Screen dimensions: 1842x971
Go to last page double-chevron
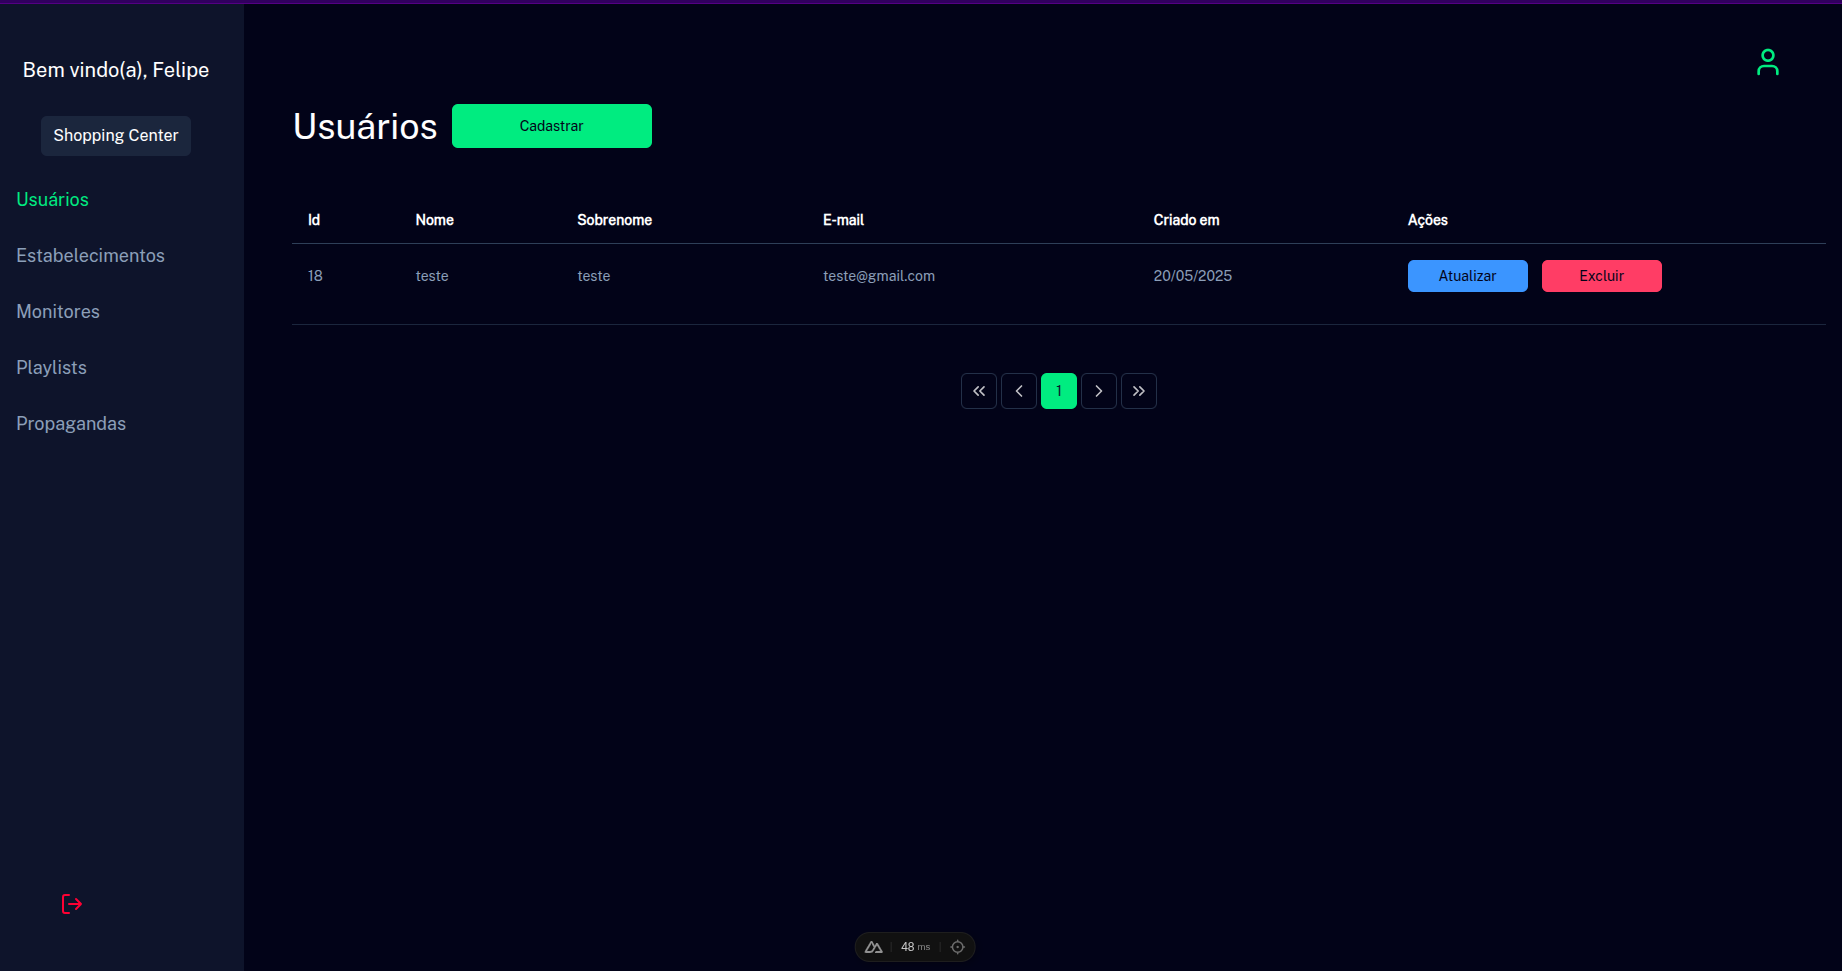(1139, 391)
